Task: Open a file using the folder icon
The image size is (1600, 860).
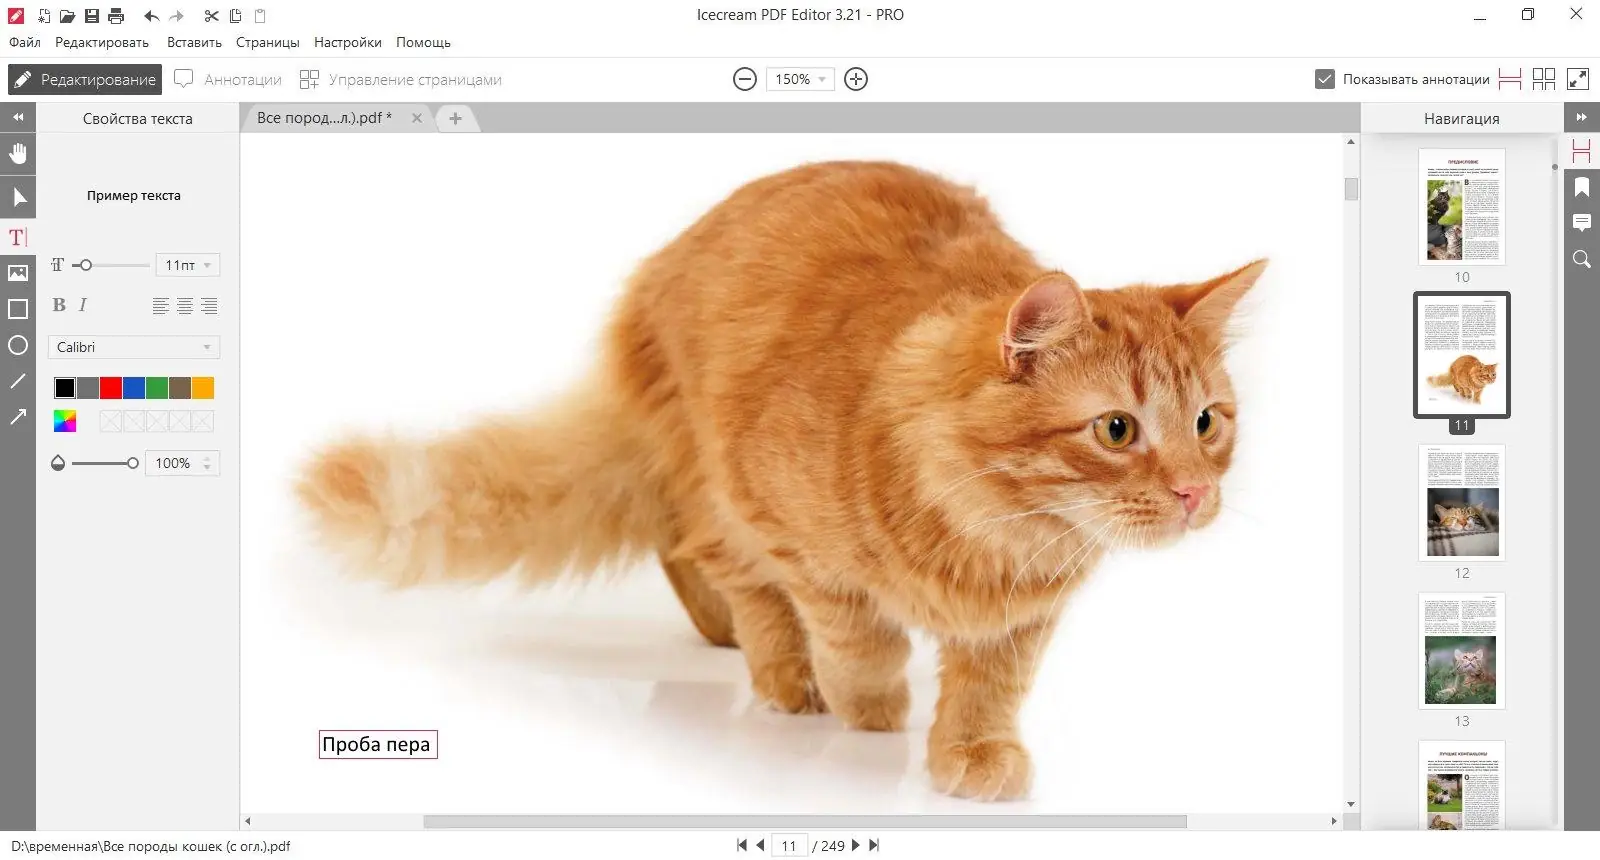Action: tap(67, 16)
